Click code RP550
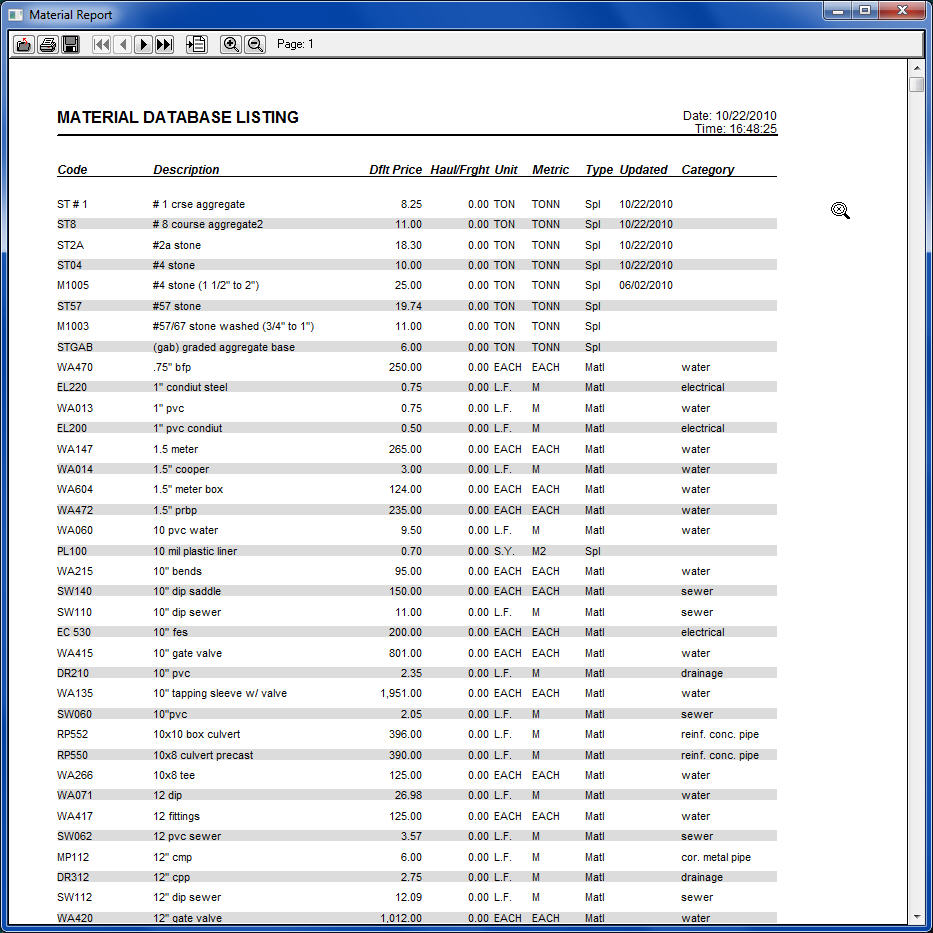 coord(72,756)
